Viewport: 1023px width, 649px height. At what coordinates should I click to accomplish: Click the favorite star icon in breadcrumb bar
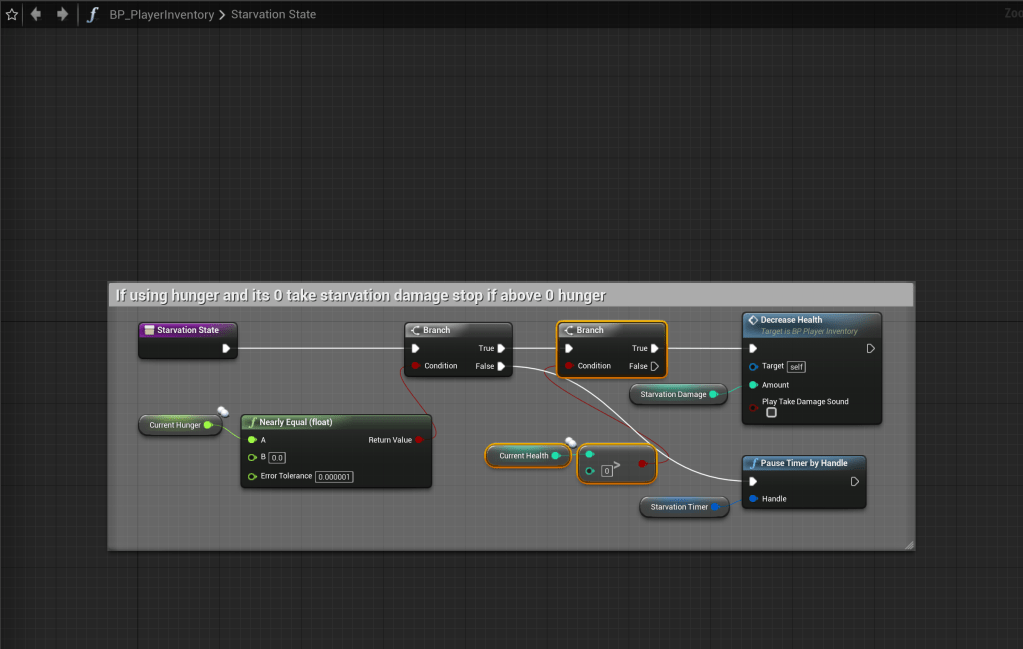pyautogui.click(x=12, y=15)
